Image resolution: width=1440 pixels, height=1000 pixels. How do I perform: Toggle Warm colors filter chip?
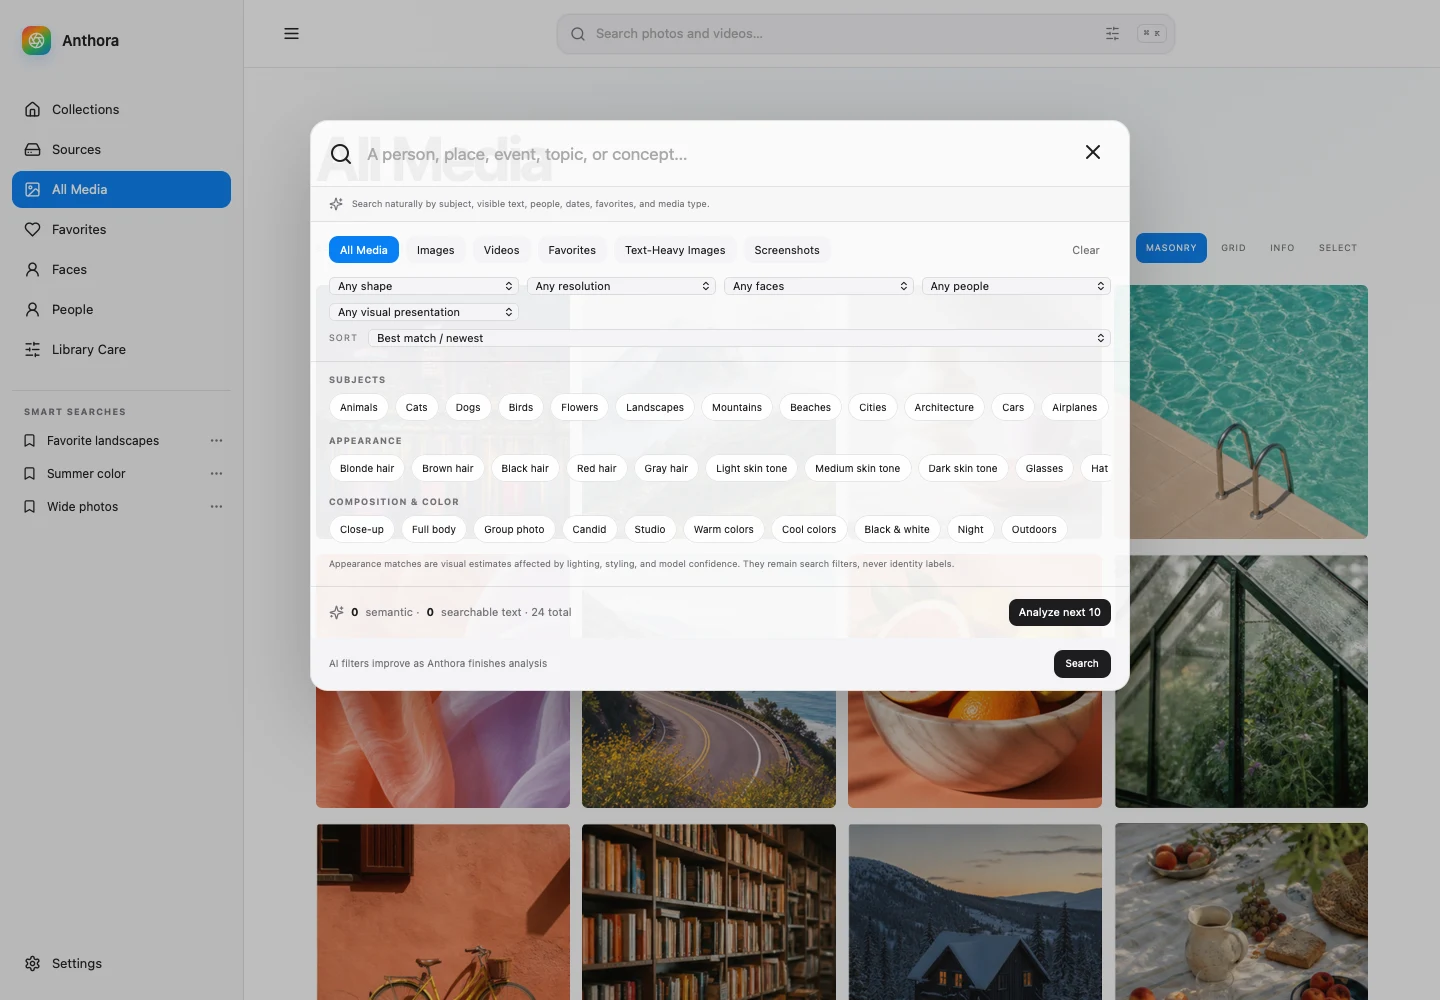tap(724, 529)
